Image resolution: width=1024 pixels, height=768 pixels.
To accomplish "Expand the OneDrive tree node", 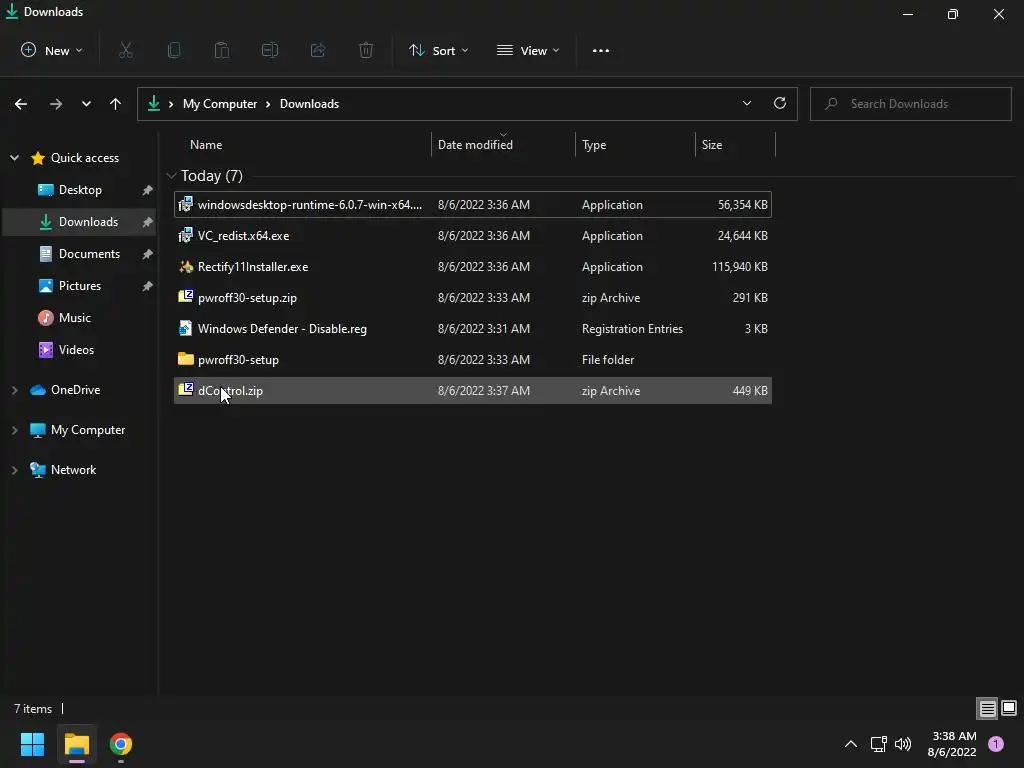I will point(14,390).
